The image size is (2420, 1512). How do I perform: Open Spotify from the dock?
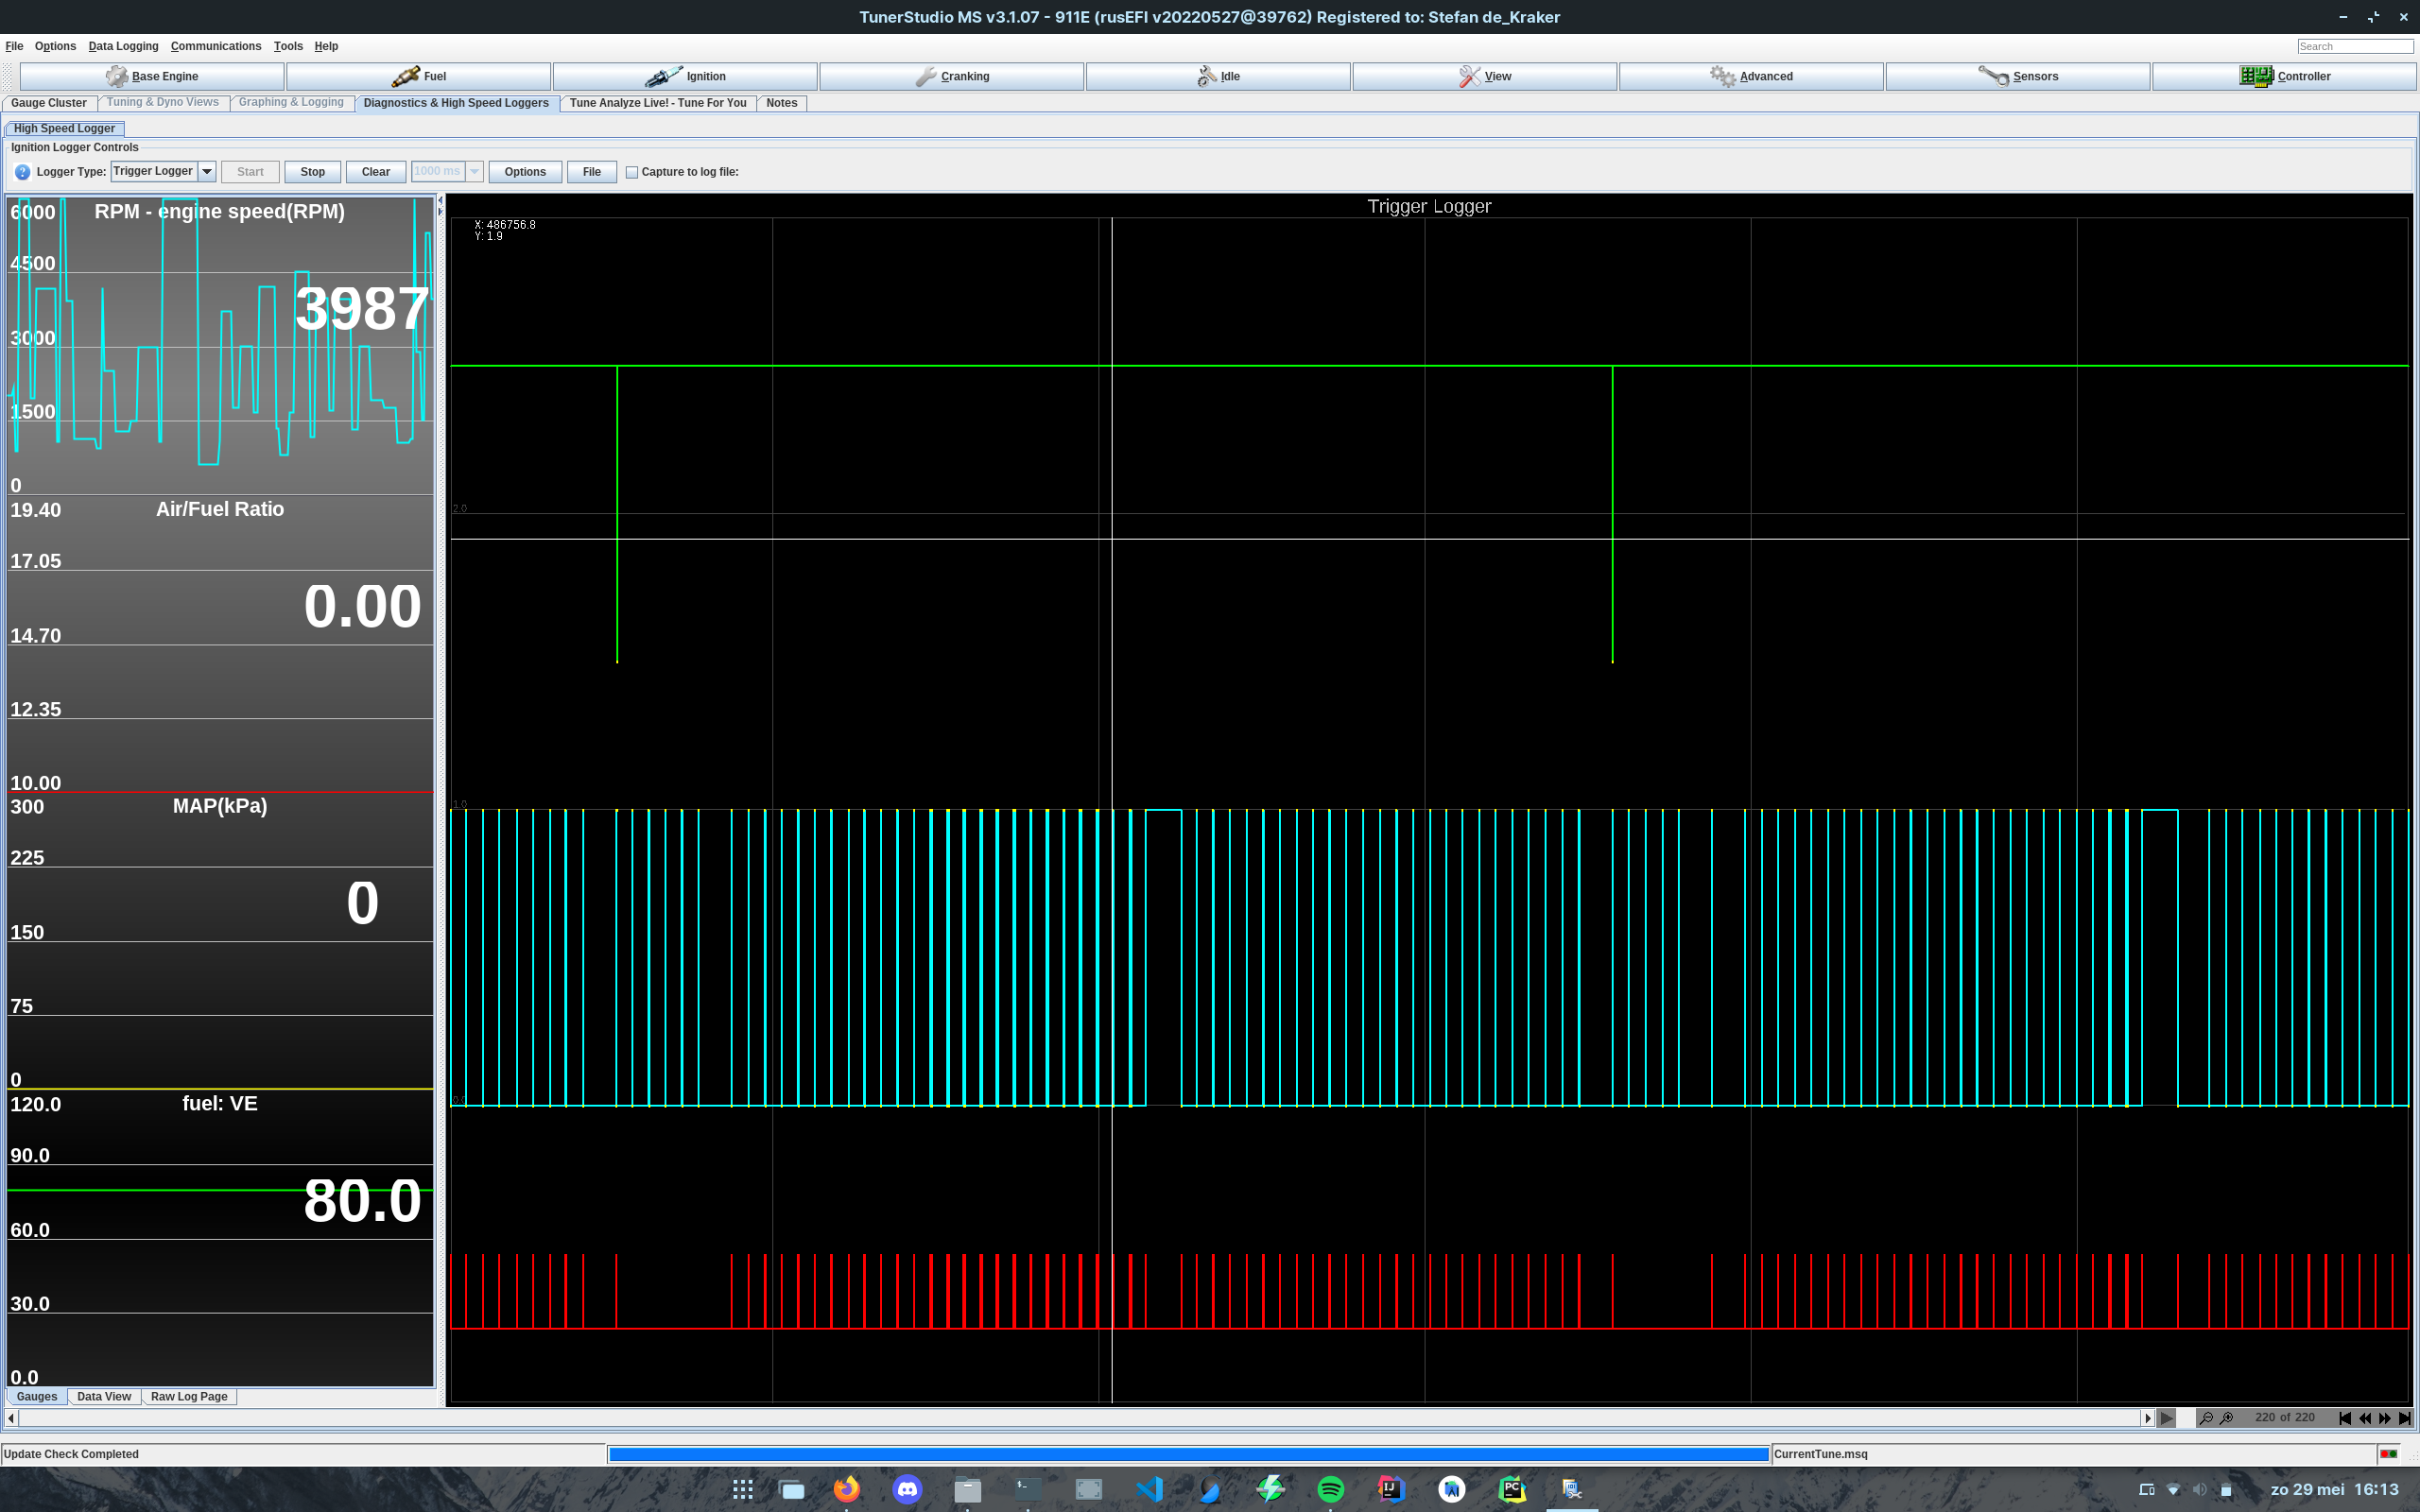[1330, 1489]
